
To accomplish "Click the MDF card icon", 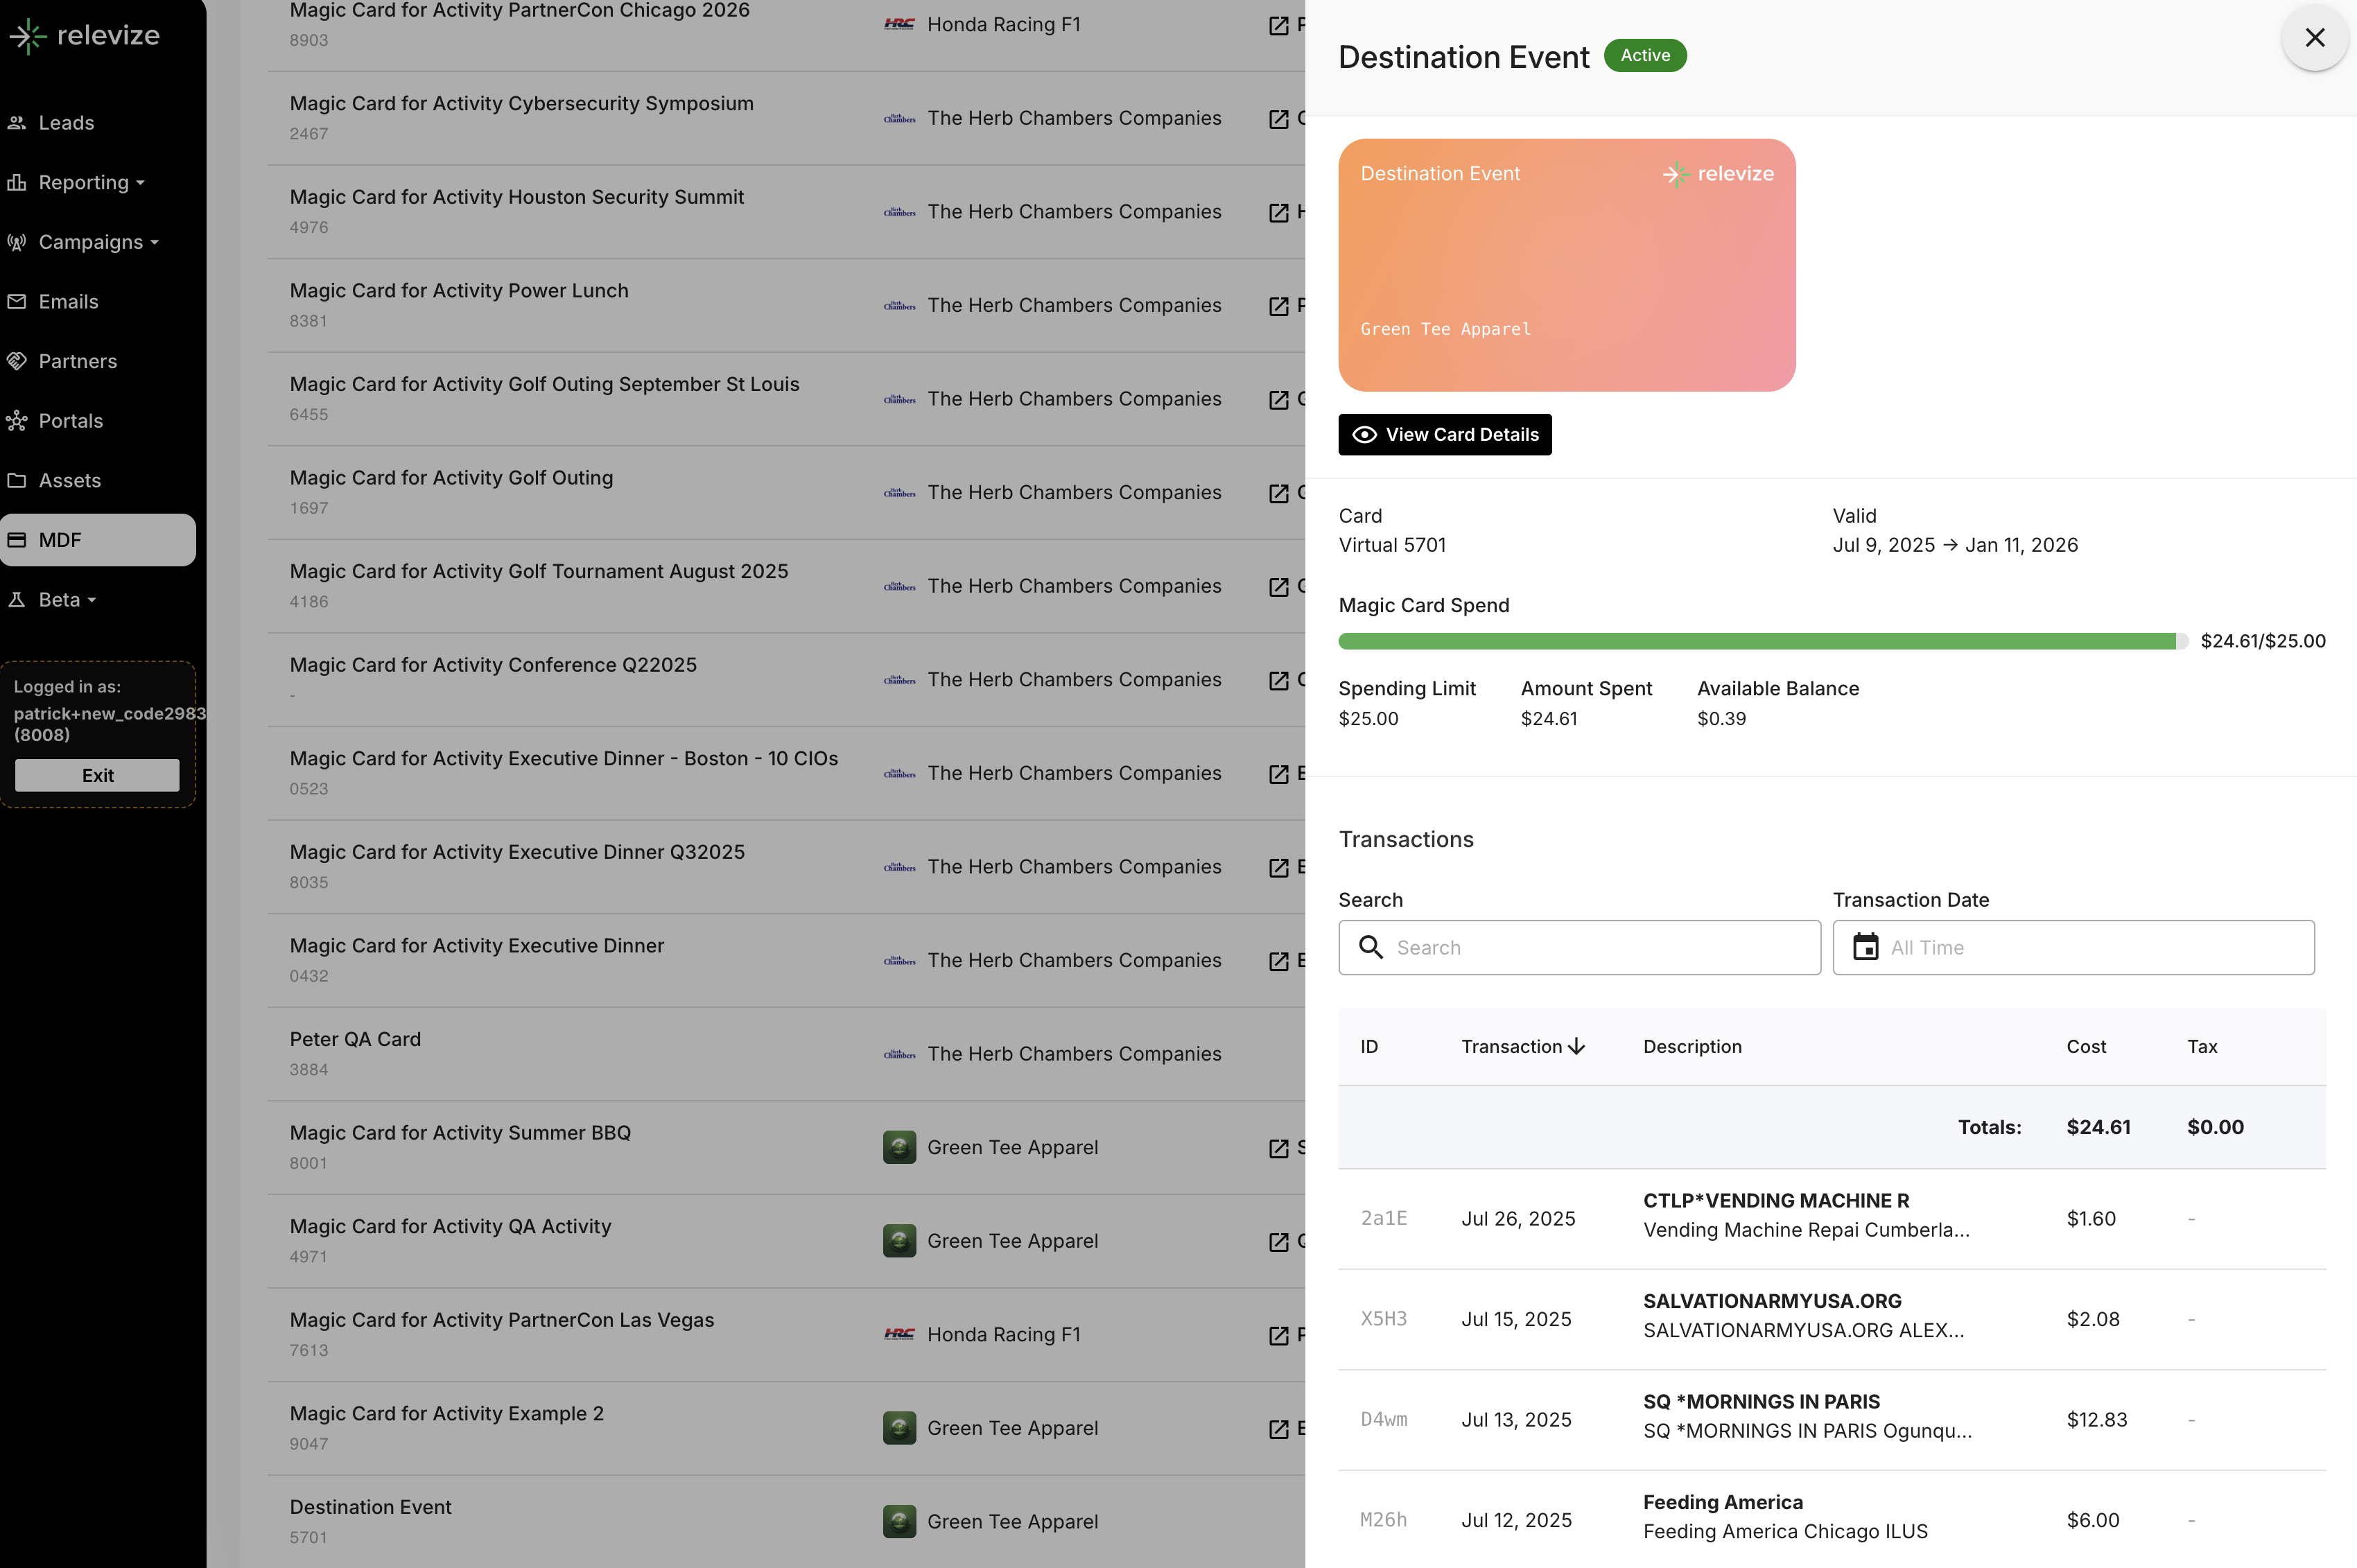I will pyautogui.click(x=17, y=540).
